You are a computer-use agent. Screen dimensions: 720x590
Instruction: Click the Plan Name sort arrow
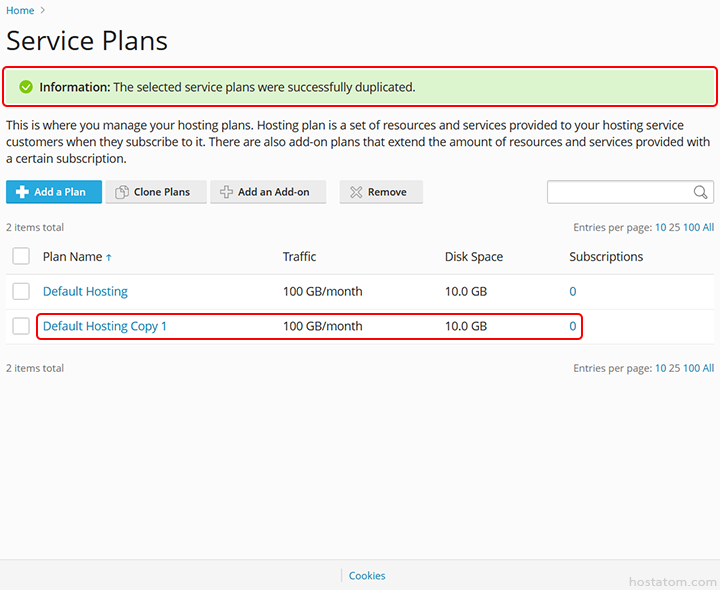(x=109, y=258)
